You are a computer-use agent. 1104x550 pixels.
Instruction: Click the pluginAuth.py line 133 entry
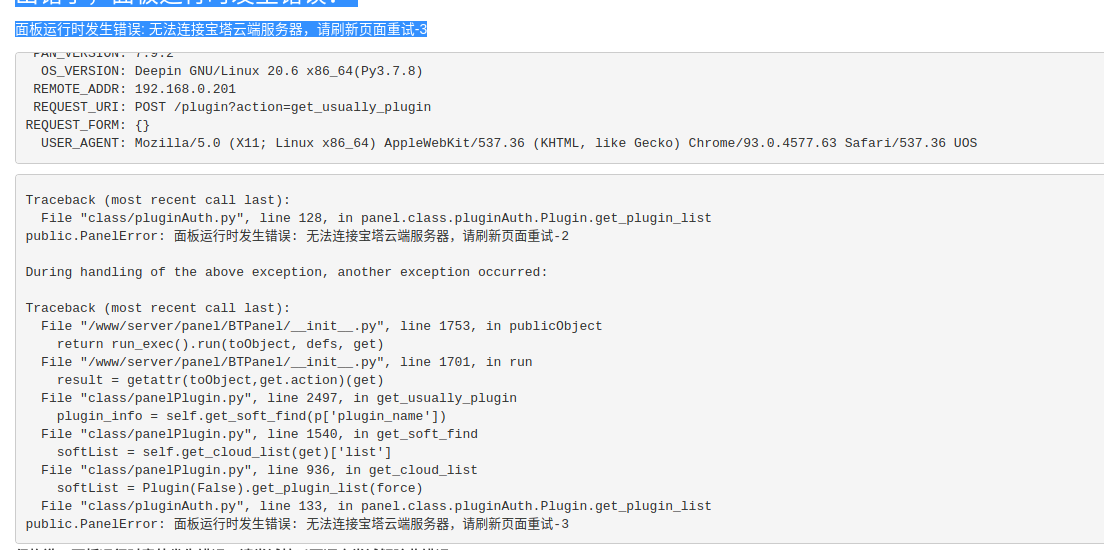click(376, 506)
